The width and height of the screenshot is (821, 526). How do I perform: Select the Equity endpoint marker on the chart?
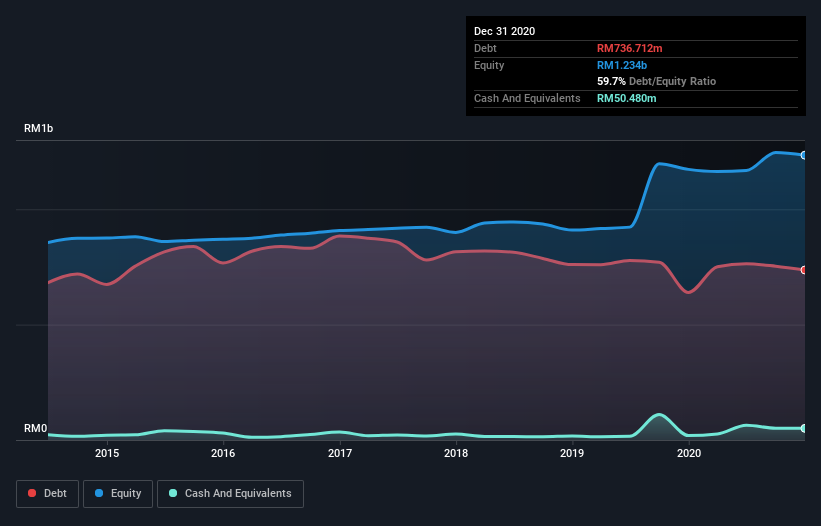(x=804, y=155)
